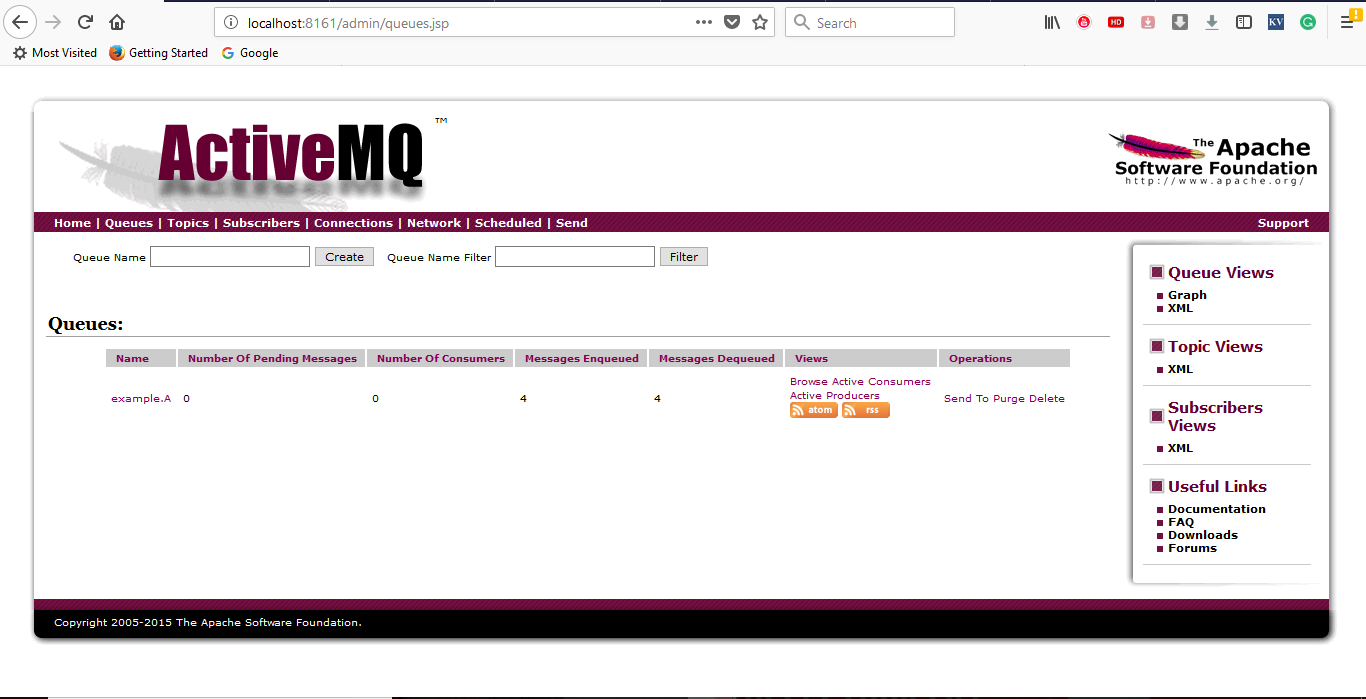Purge the example.A queue
The height and width of the screenshot is (699, 1366).
pyautogui.click(x=1009, y=398)
